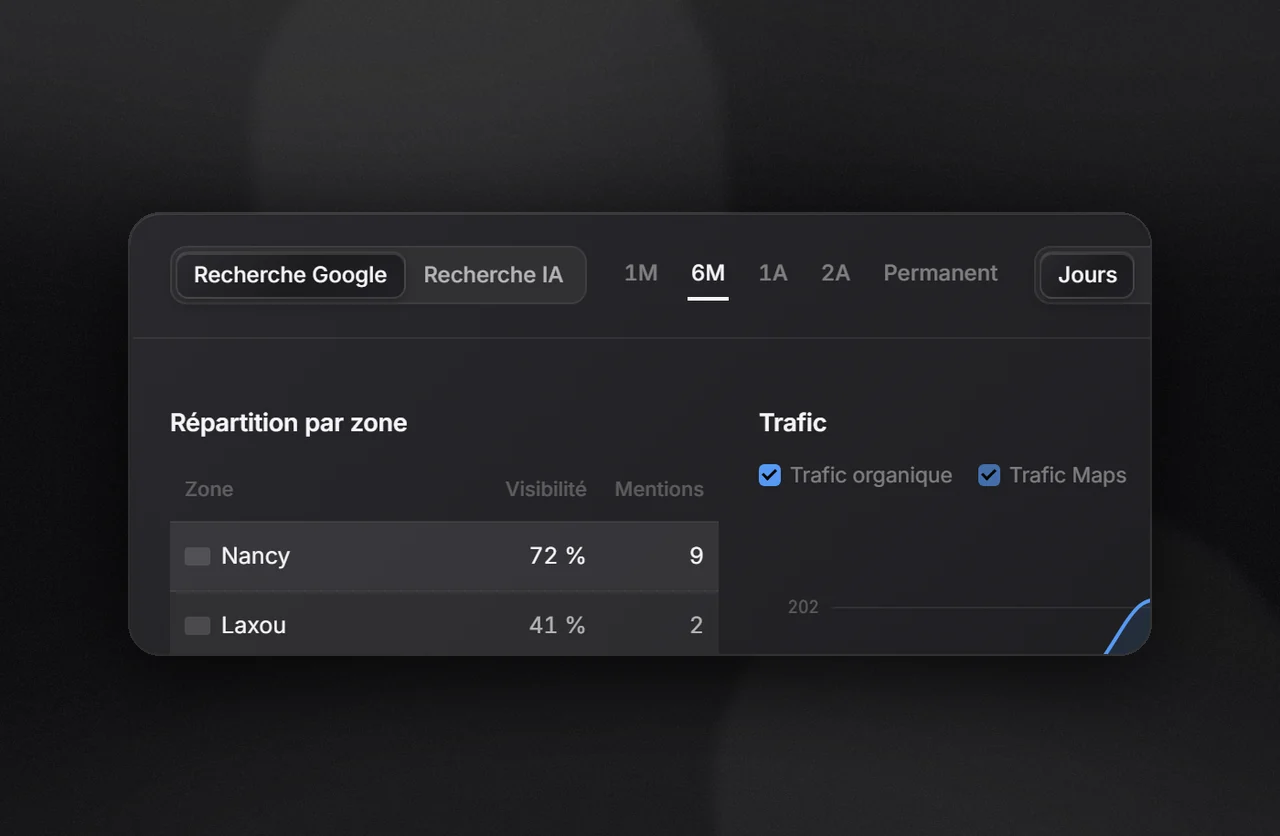
Task: Switch to Recherche IA tab
Action: (493, 275)
